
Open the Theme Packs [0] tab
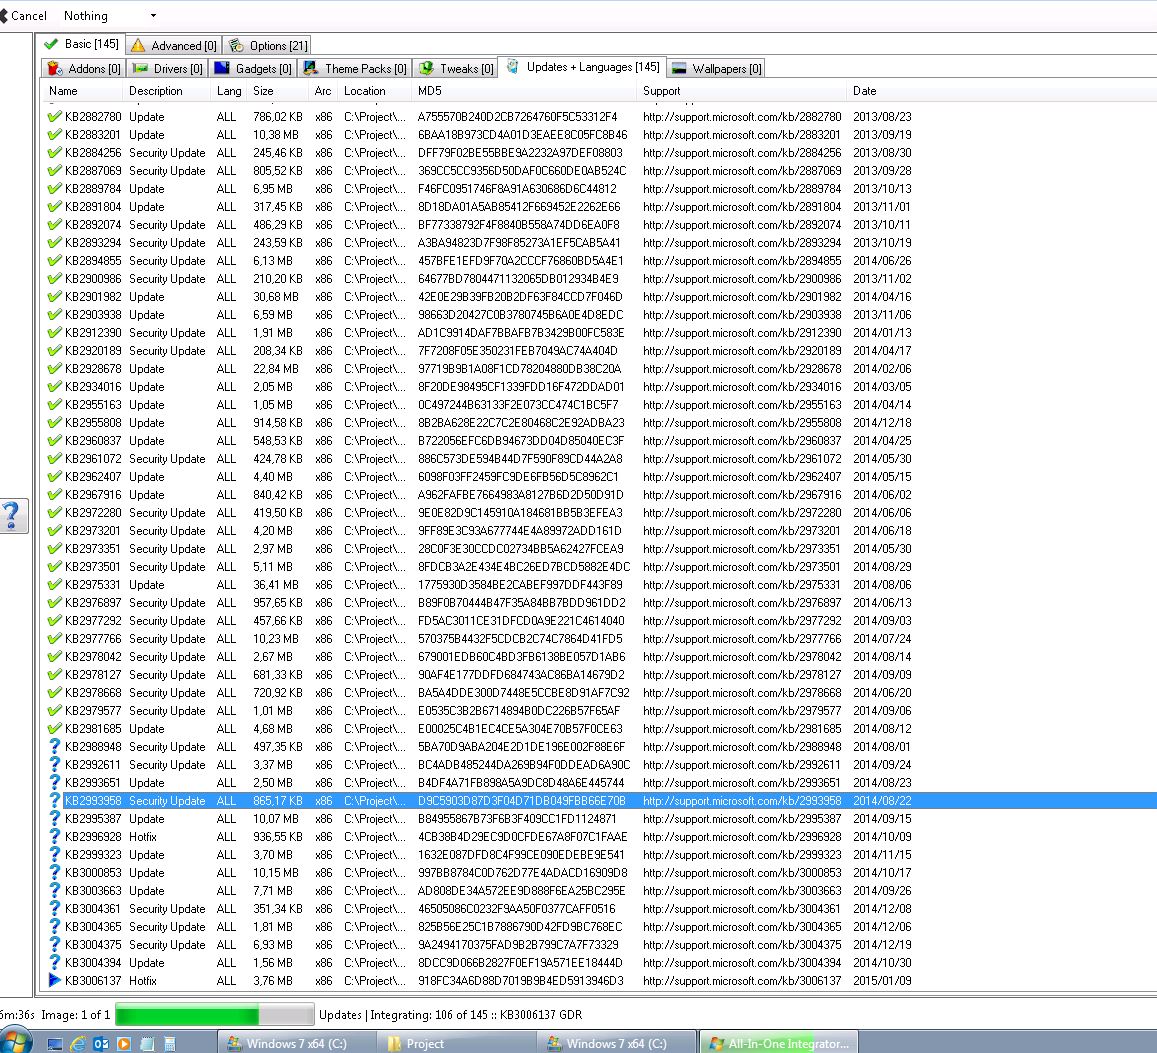tap(356, 69)
